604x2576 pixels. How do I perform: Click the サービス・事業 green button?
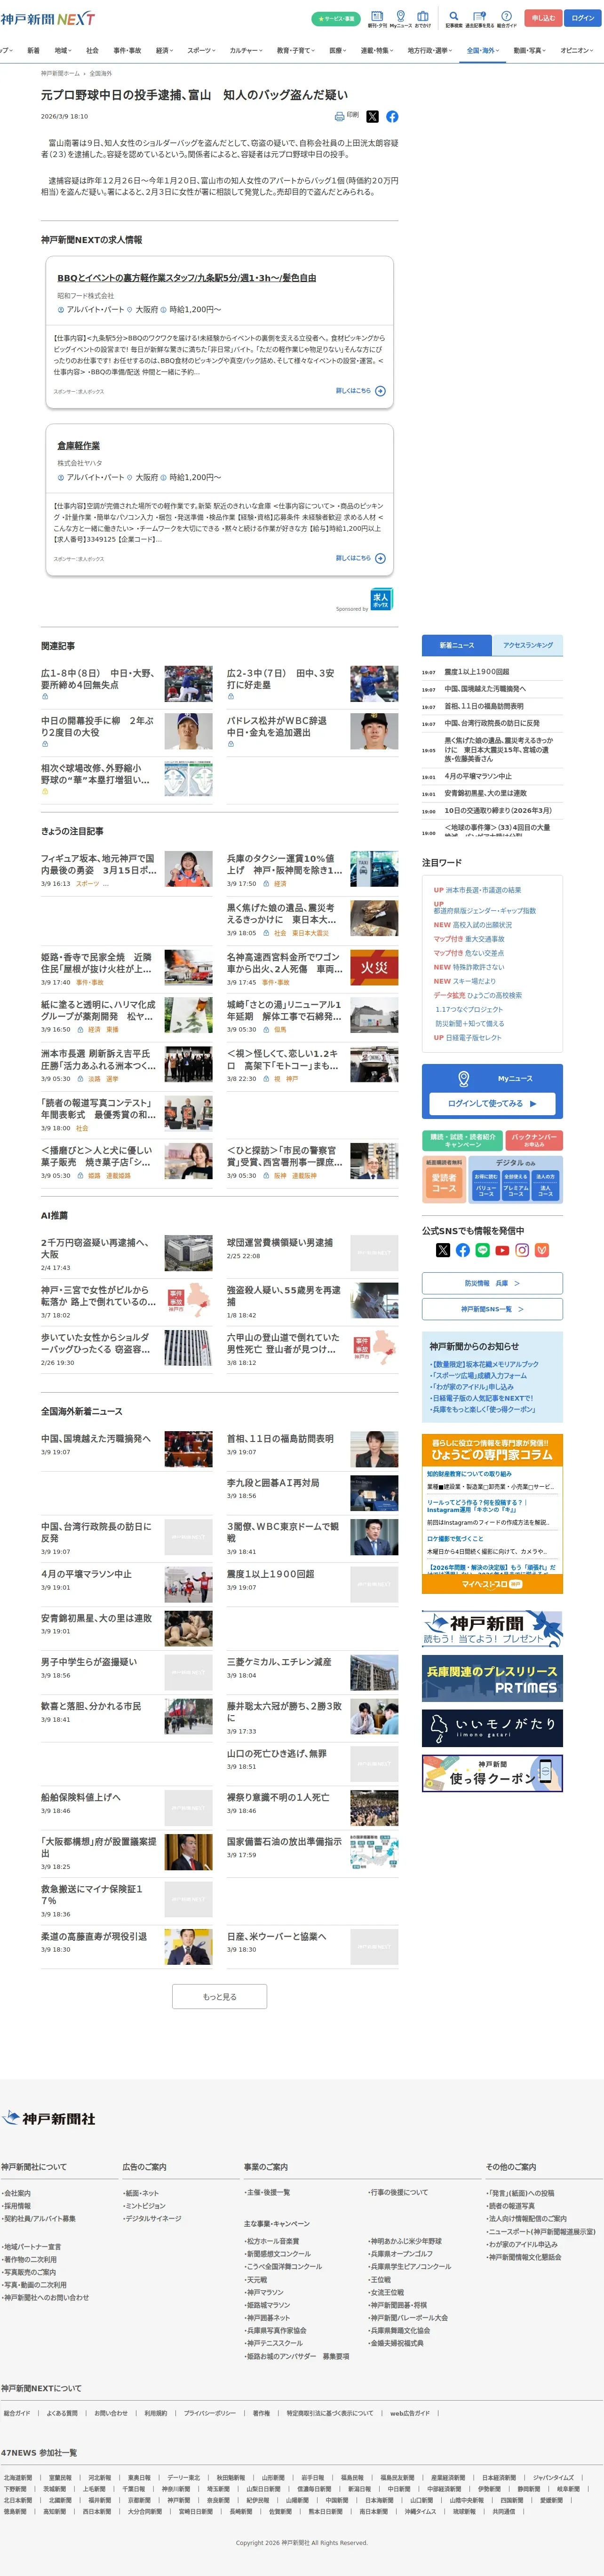coord(336,18)
